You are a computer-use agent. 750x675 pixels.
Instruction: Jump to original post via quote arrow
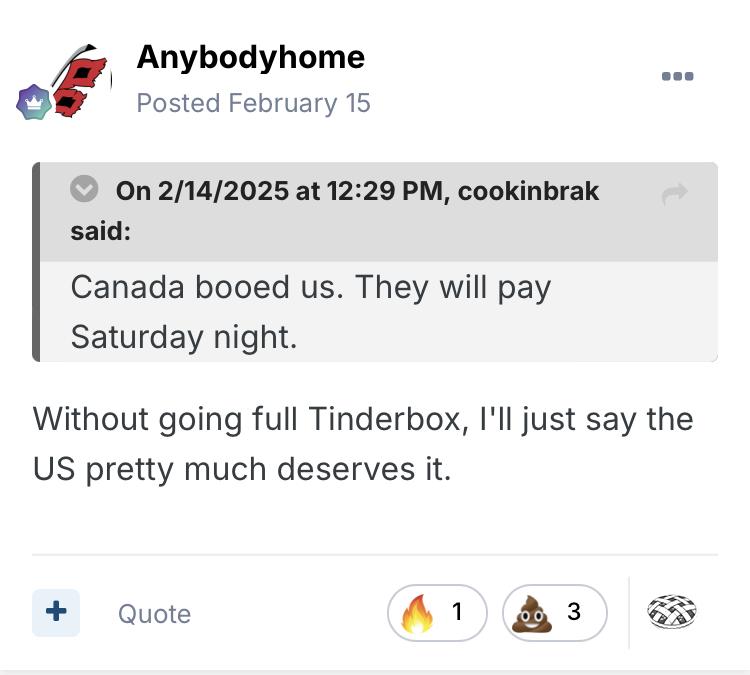click(x=675, y=194)
